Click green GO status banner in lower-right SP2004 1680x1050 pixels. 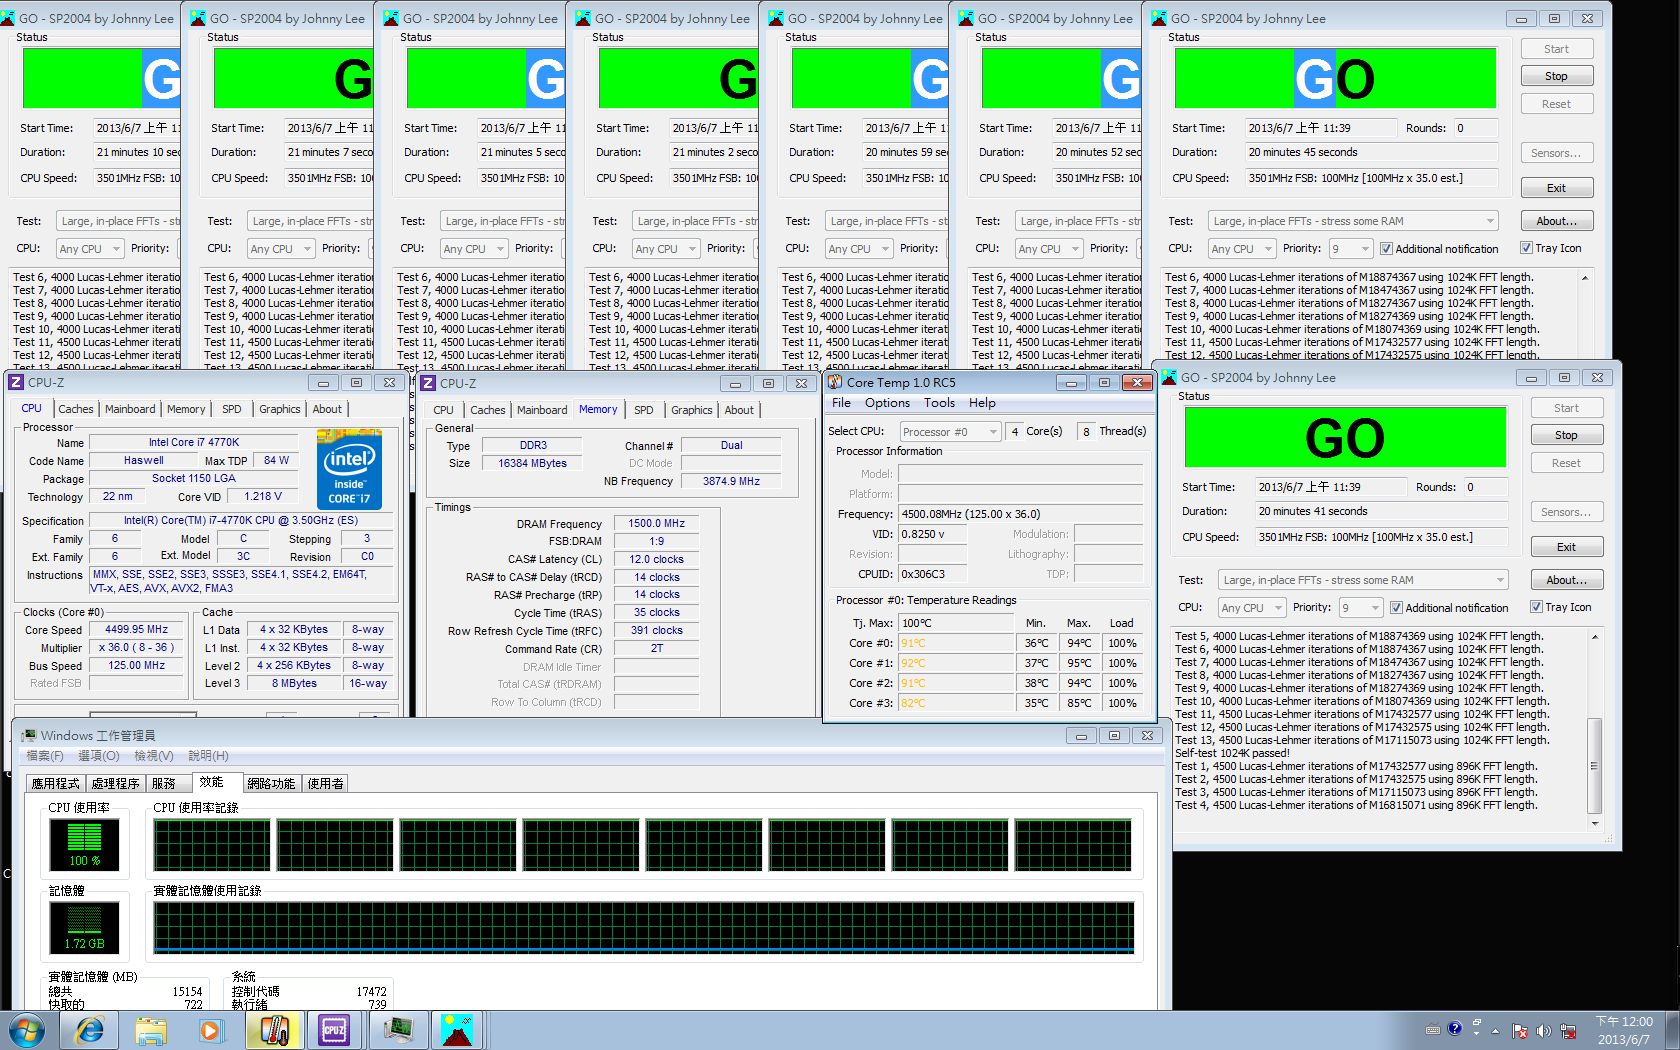click(x=1345, y=437)
